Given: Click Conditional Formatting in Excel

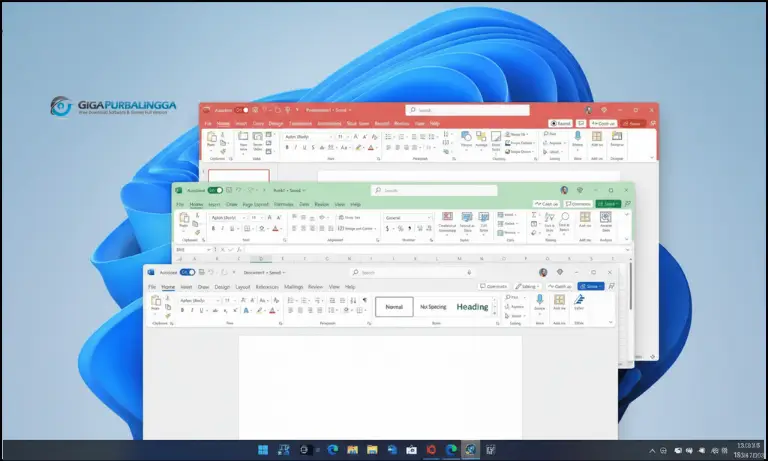Looking at the screenshot, I should [x=447, y=222].
